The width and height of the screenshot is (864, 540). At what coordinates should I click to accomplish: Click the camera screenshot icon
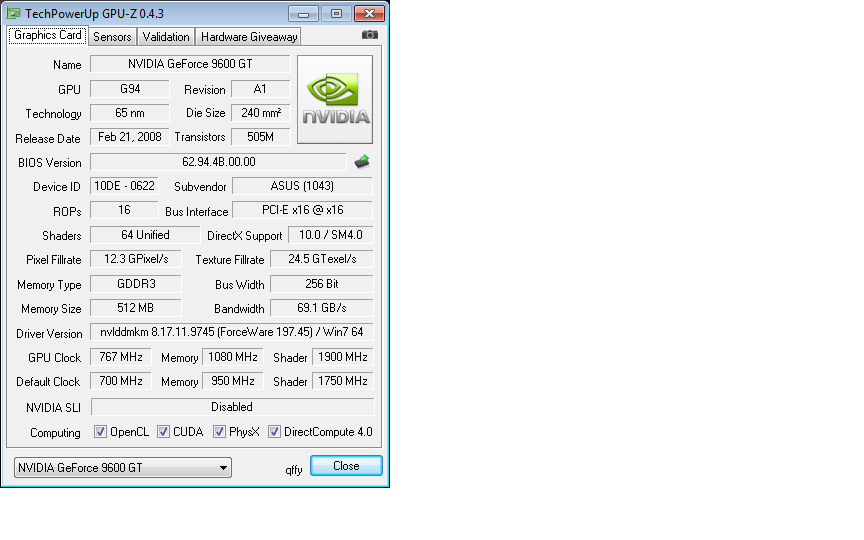coord(370,35)
